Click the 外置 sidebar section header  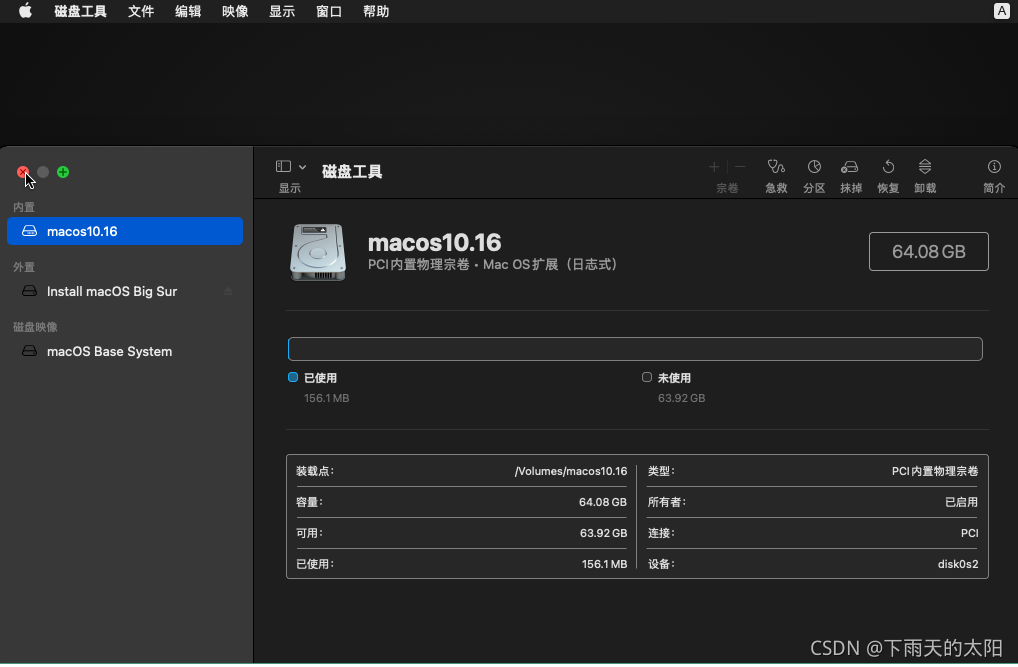tap(24, 267)
